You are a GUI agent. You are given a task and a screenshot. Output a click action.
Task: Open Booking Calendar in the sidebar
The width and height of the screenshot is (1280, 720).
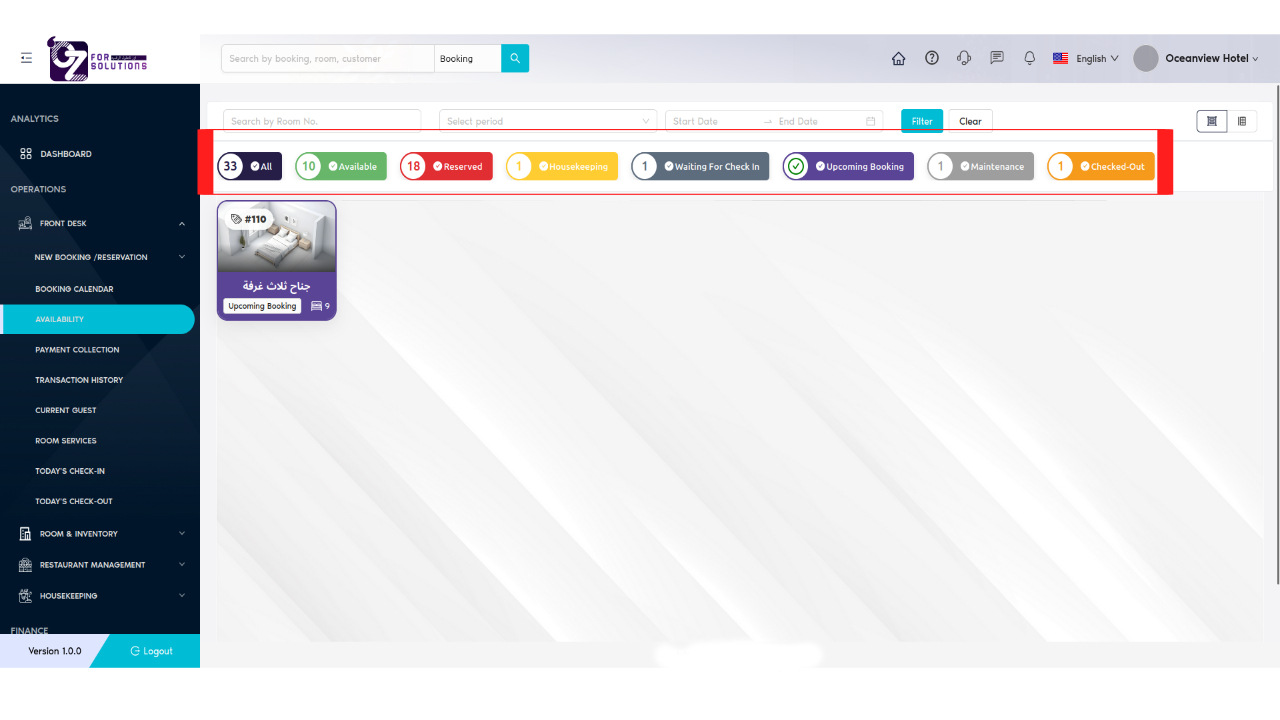click(x=74, y=289)
